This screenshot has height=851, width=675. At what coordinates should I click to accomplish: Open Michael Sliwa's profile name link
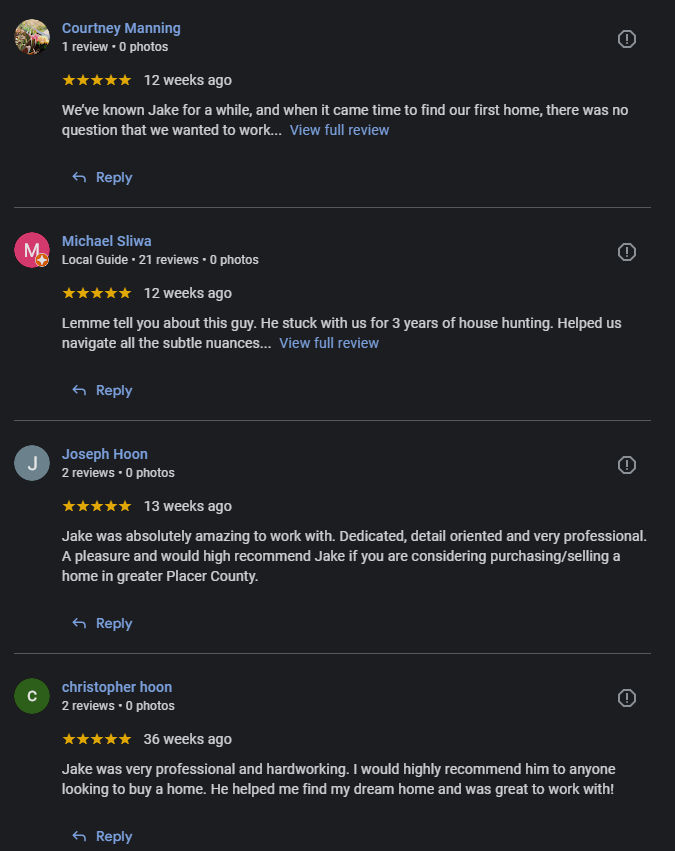[x=107, y=241]
